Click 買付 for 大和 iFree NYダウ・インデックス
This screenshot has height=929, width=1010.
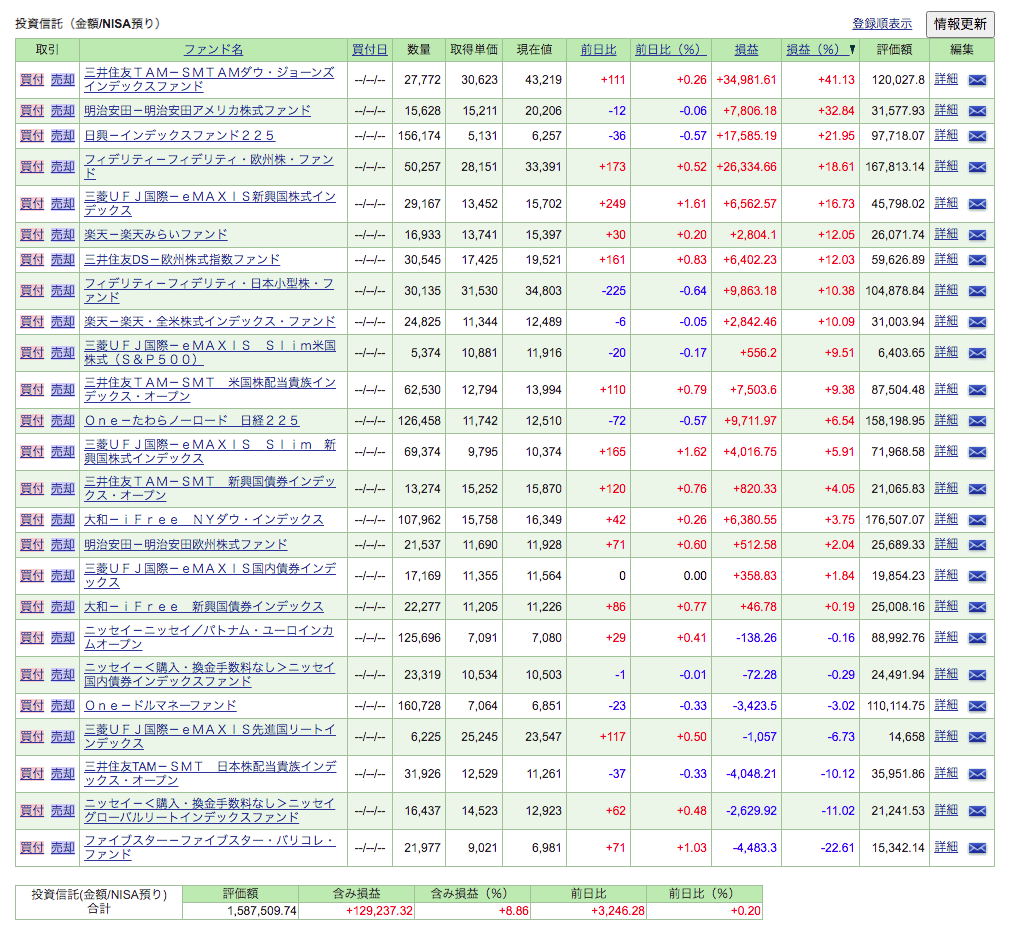pos(32,520)
